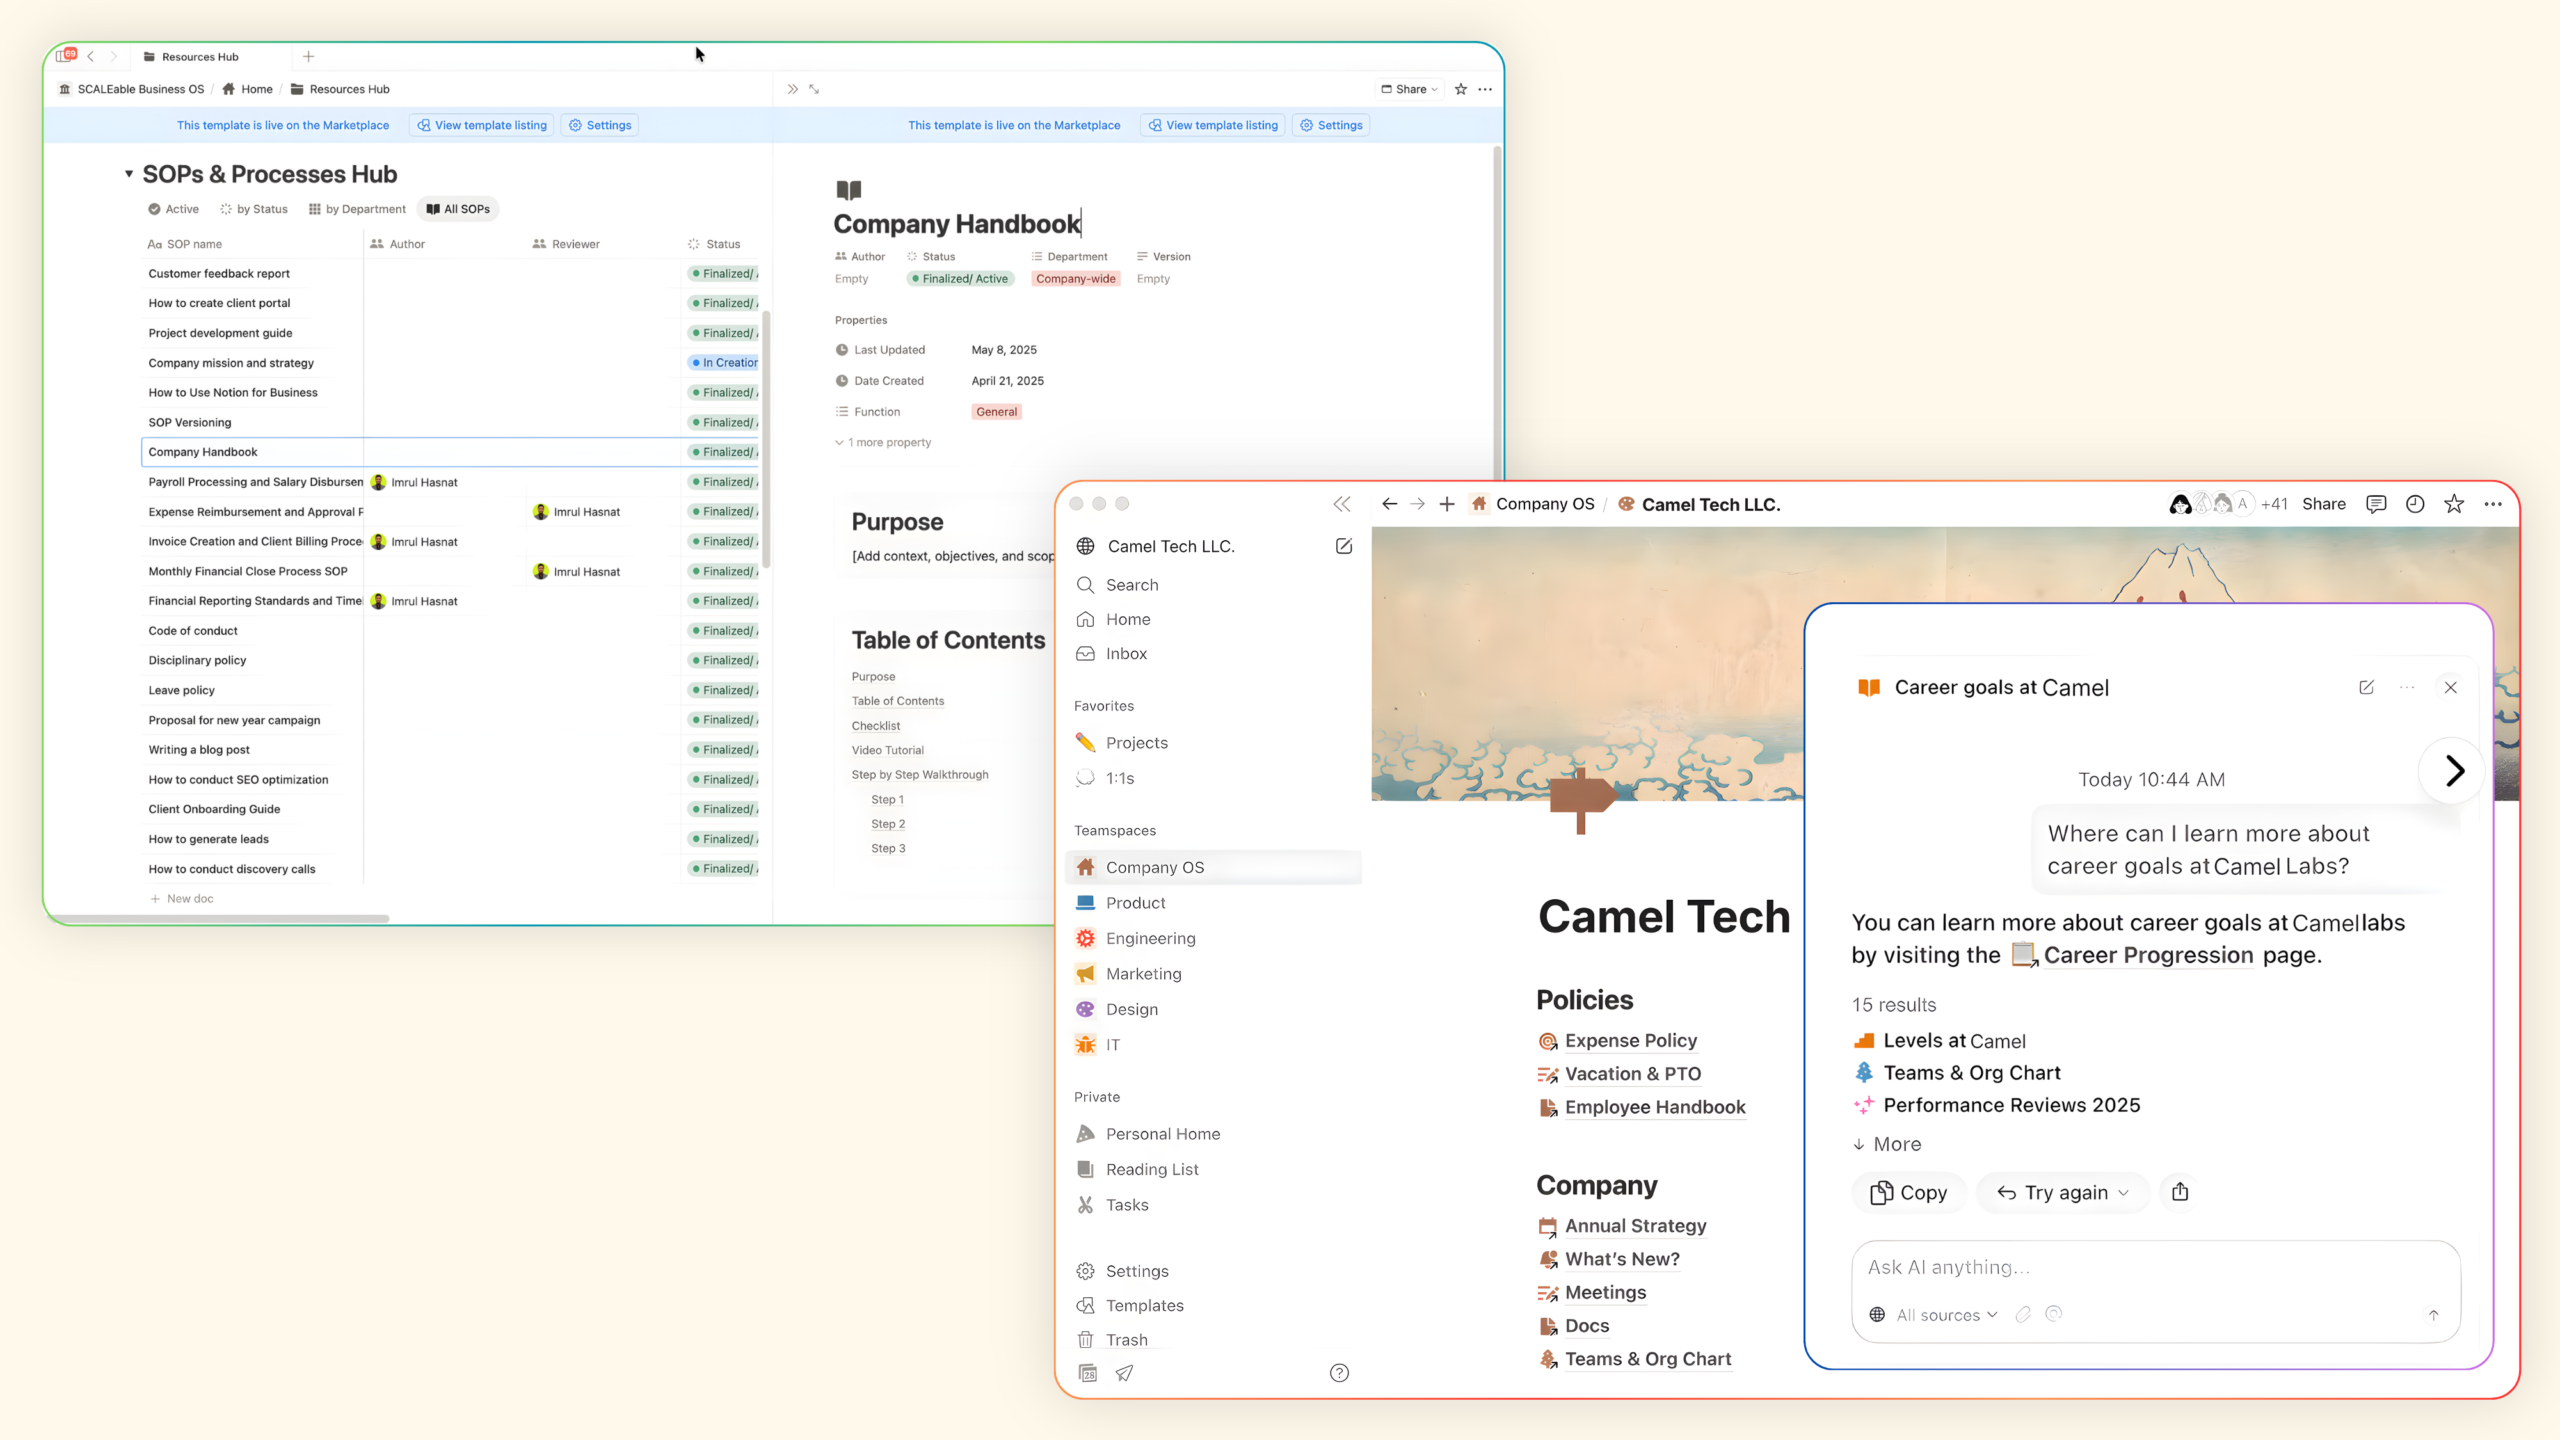2560x1440 pixels.
Task: Open the comments icon in top bar
Action: coord(2376,504)
